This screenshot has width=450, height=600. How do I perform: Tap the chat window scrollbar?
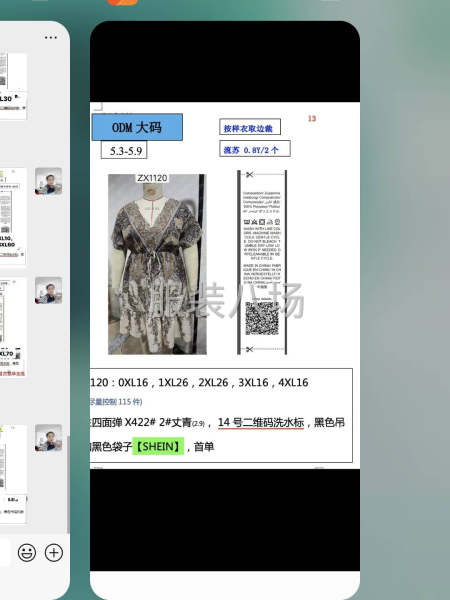(68, 484)
